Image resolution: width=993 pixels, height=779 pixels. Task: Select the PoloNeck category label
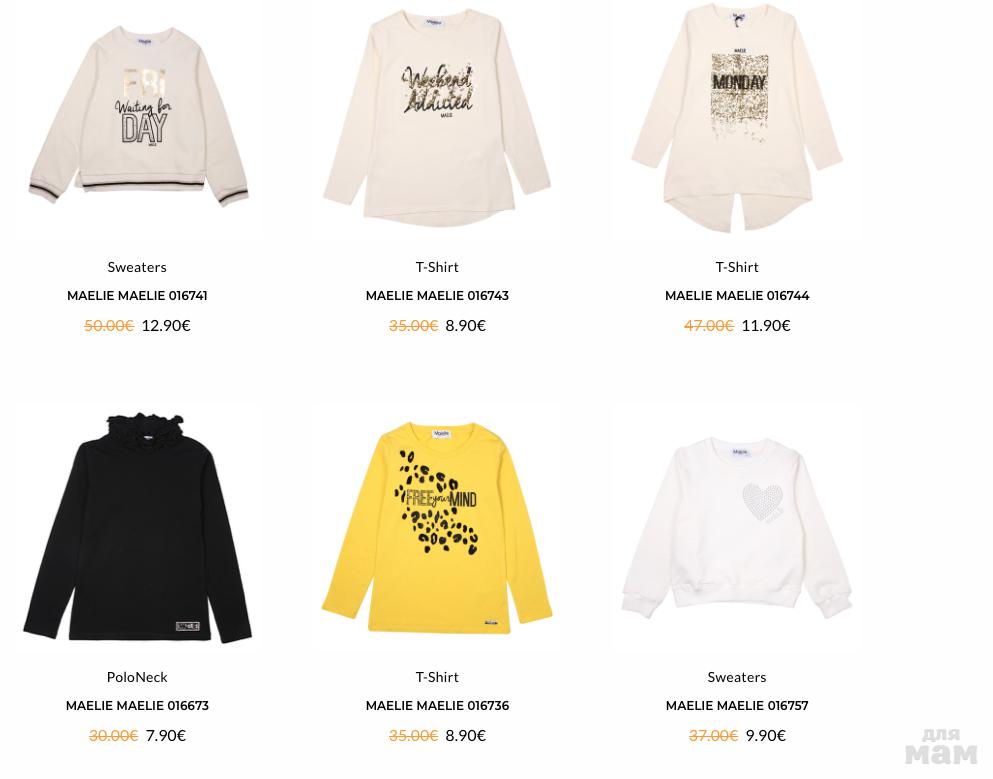click(x=137, y=677)
